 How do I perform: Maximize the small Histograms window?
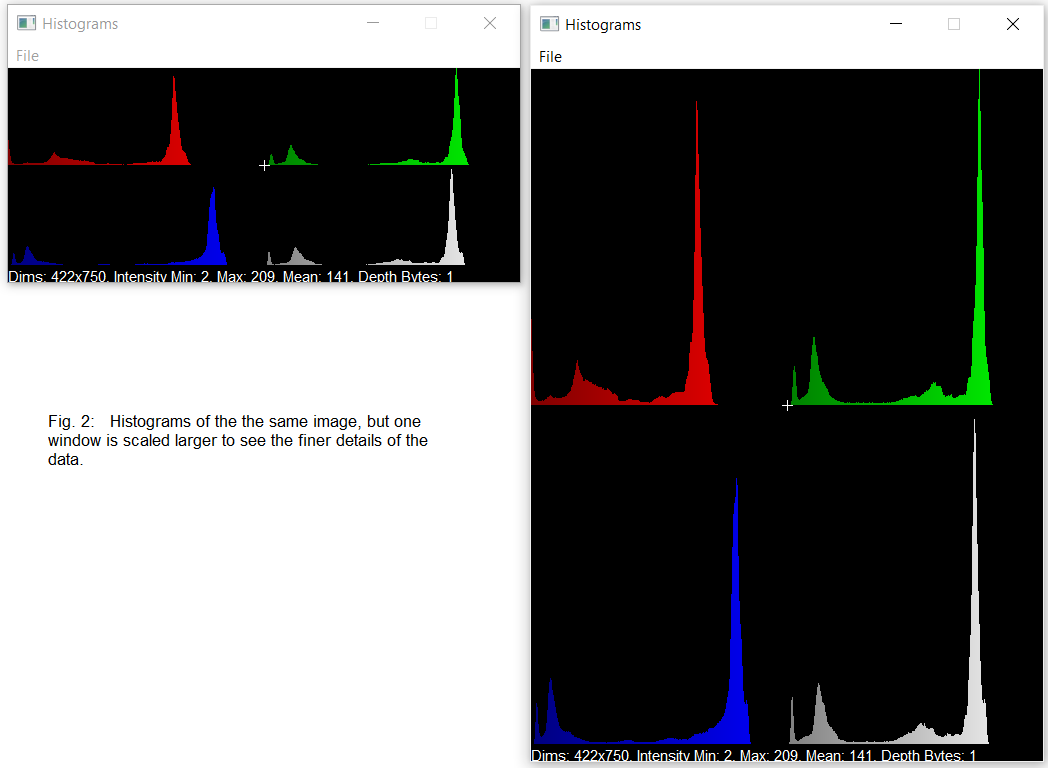pos(431,23)
